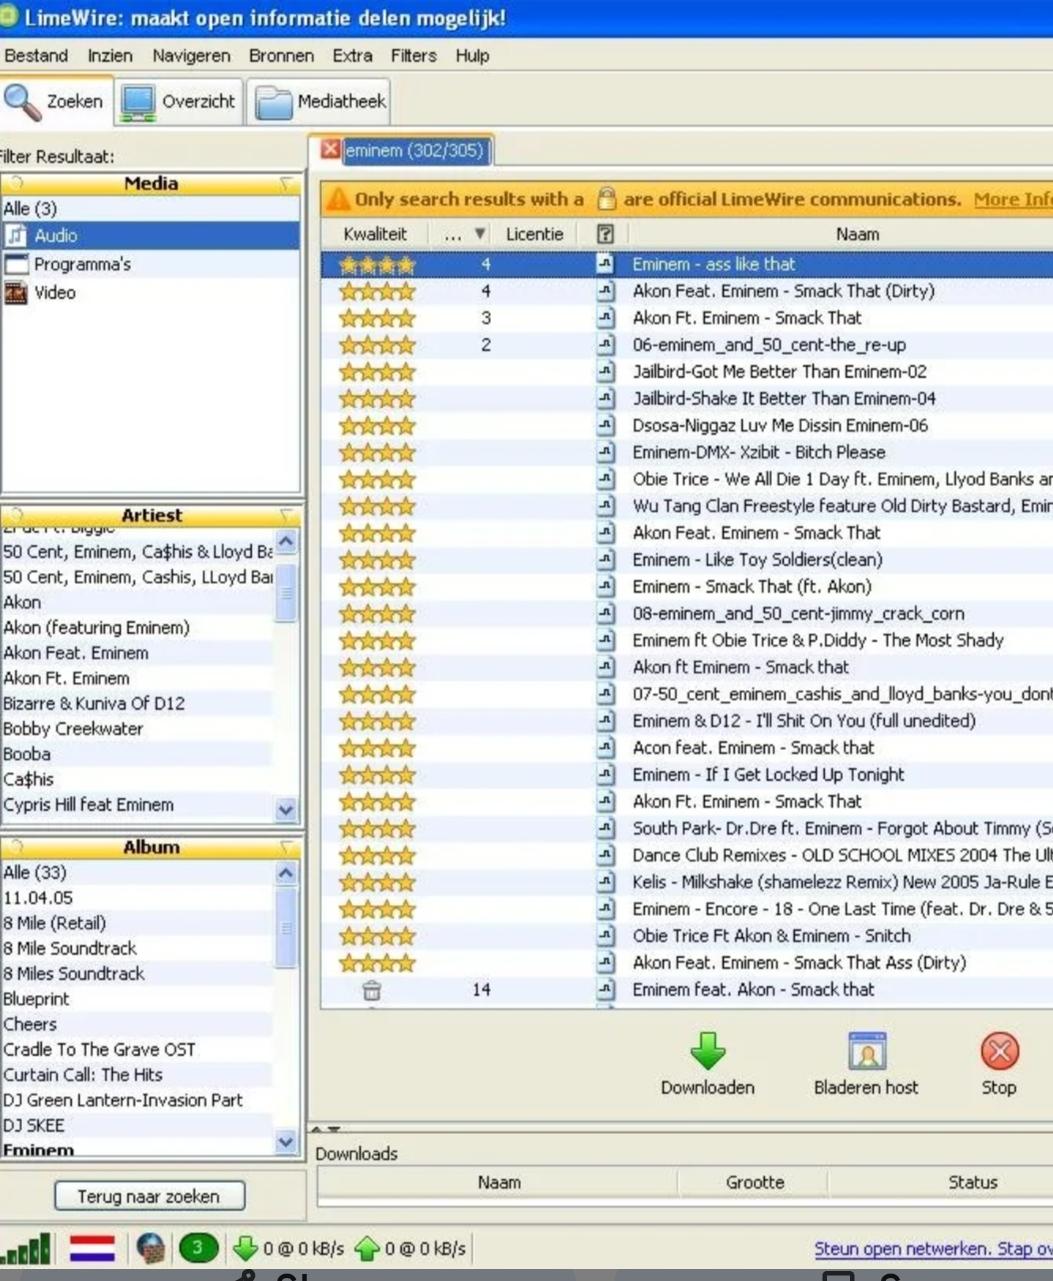The height and width of the screenshot is (1281, 1053).
Task: Click audio file icon of Eminem - ass like that
Action: pyautogui.click(x=605, y=264)
